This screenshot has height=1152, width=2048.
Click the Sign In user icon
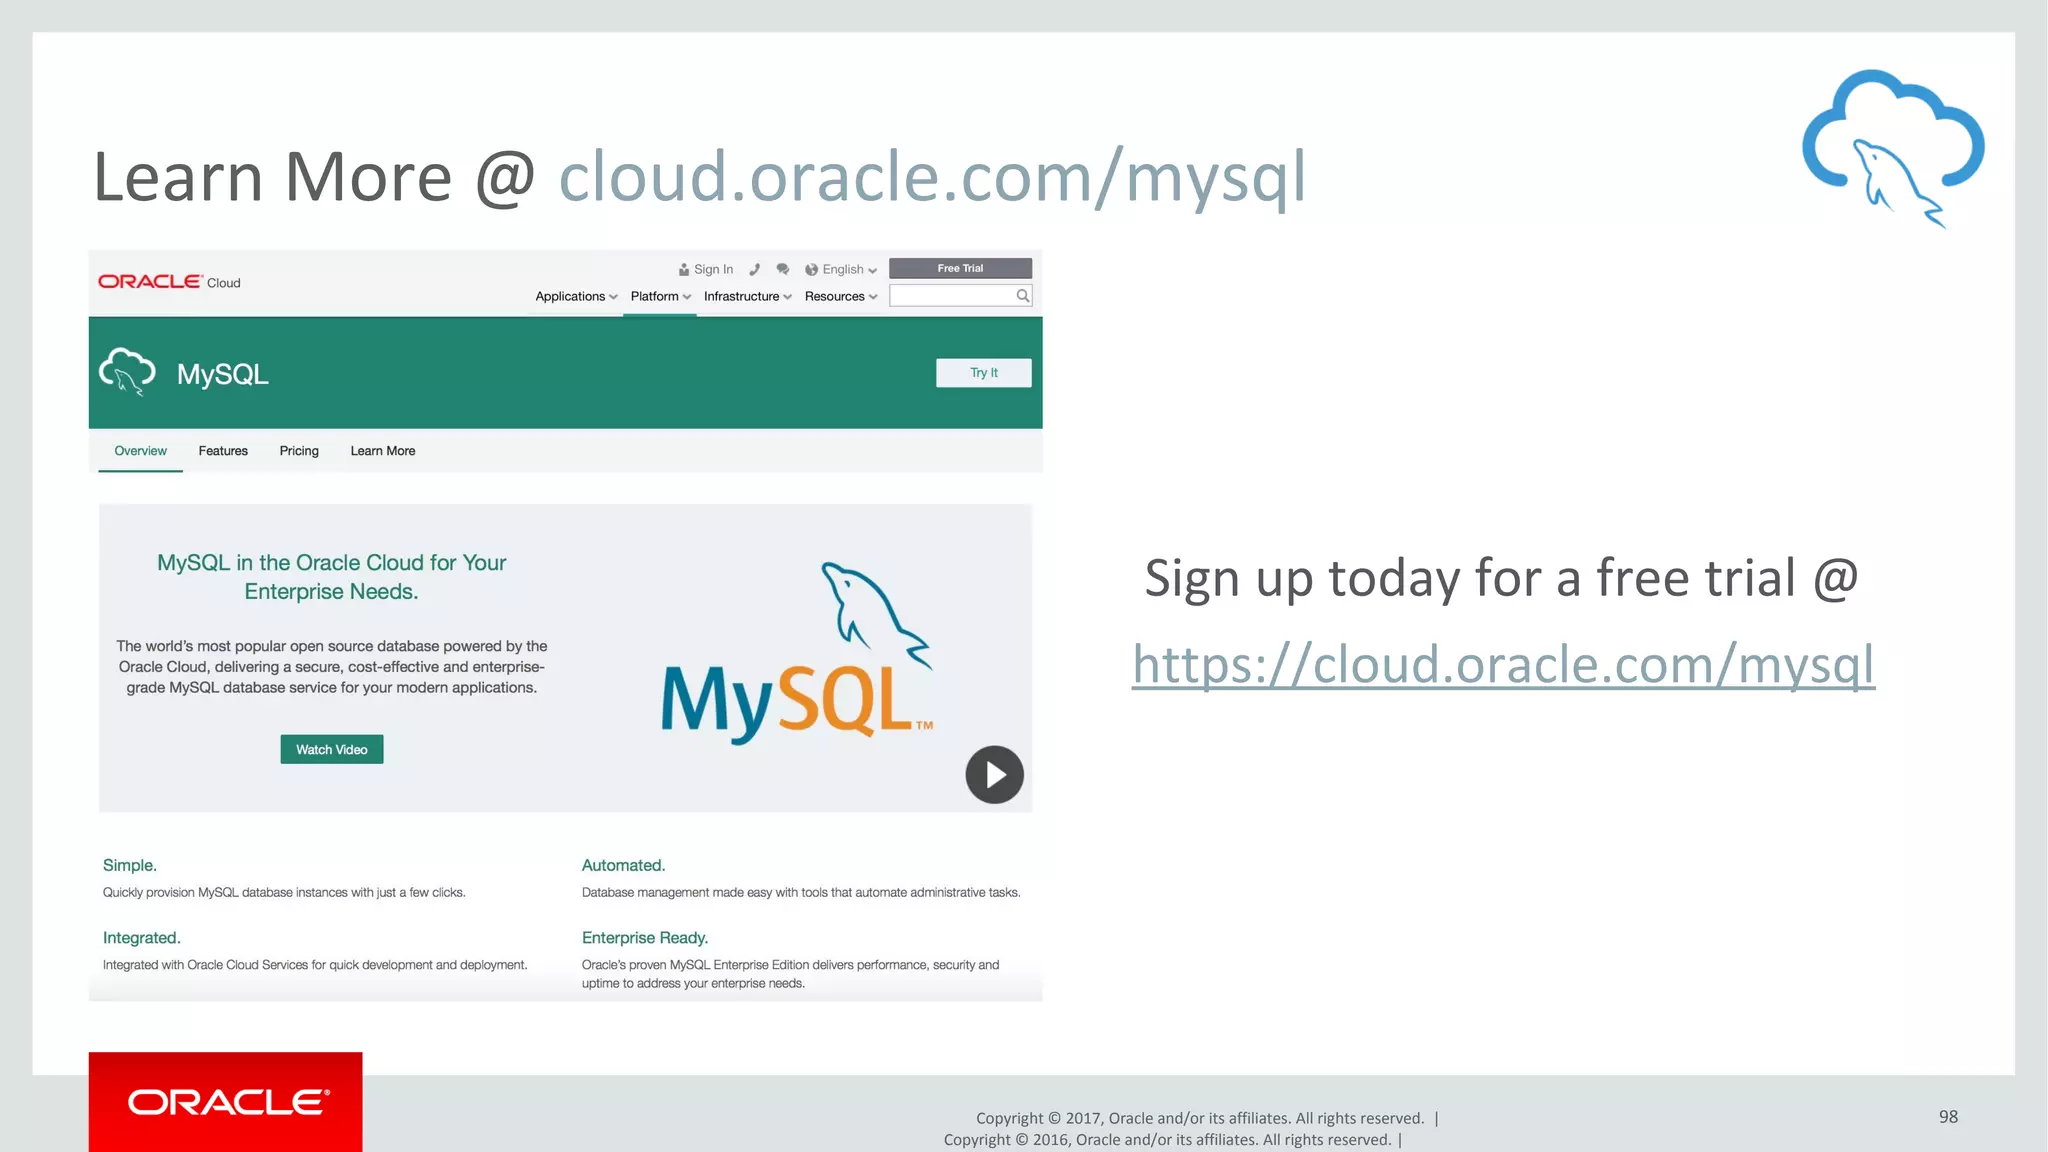[x=684, y=270]
